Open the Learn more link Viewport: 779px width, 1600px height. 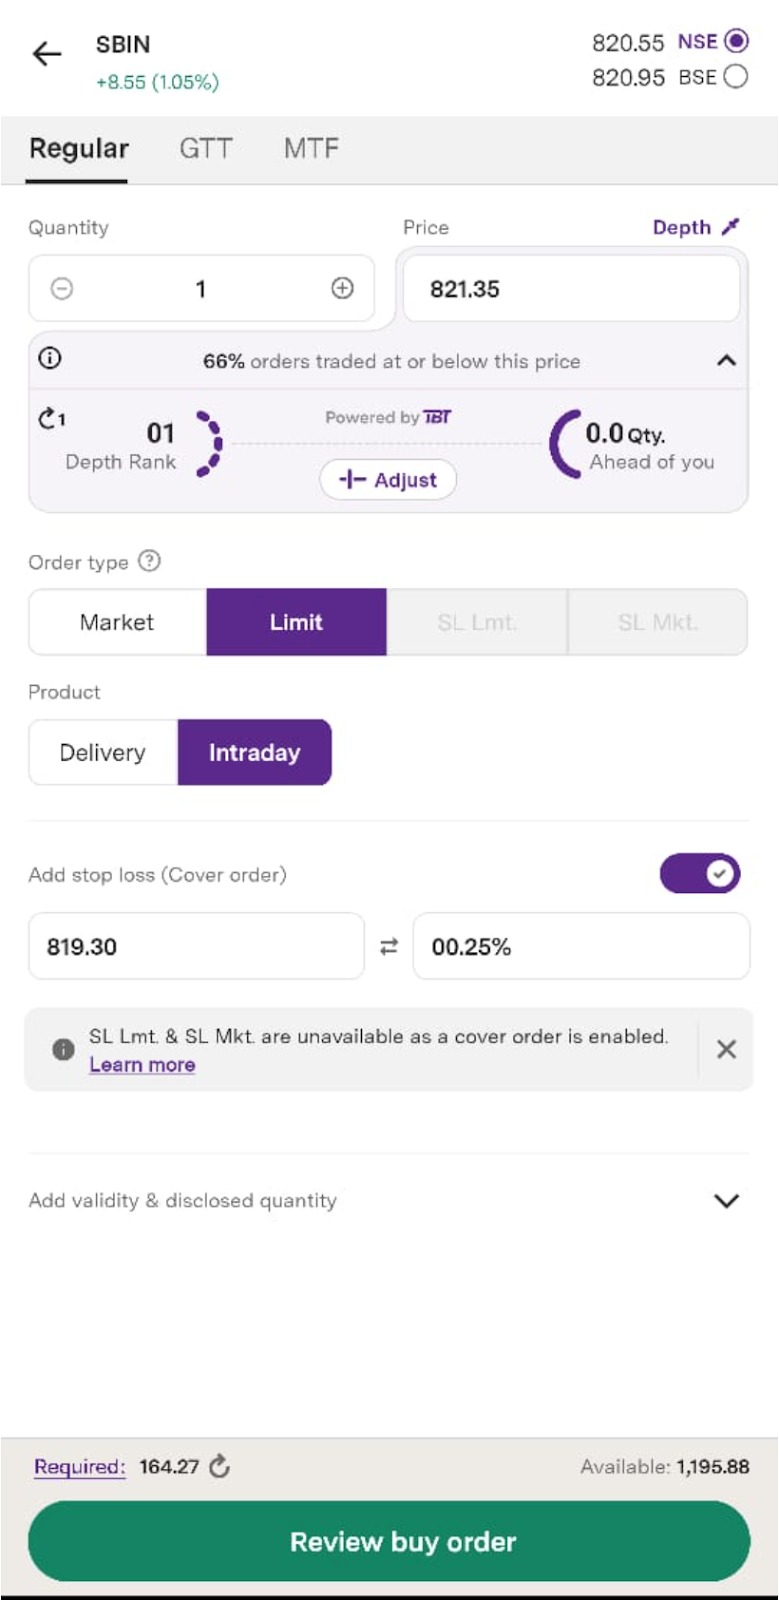142,1065
